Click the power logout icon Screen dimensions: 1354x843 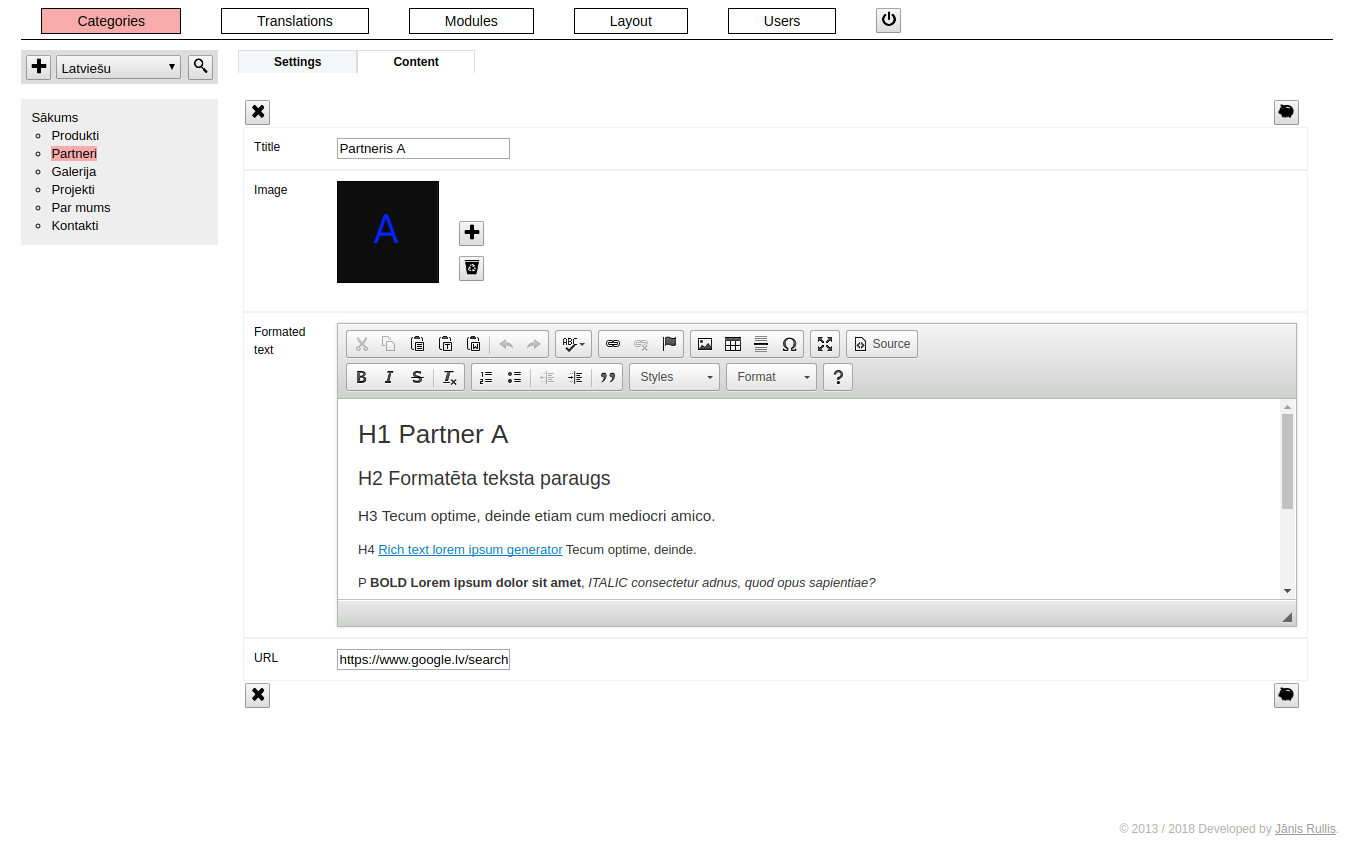(x=888, y=20)
